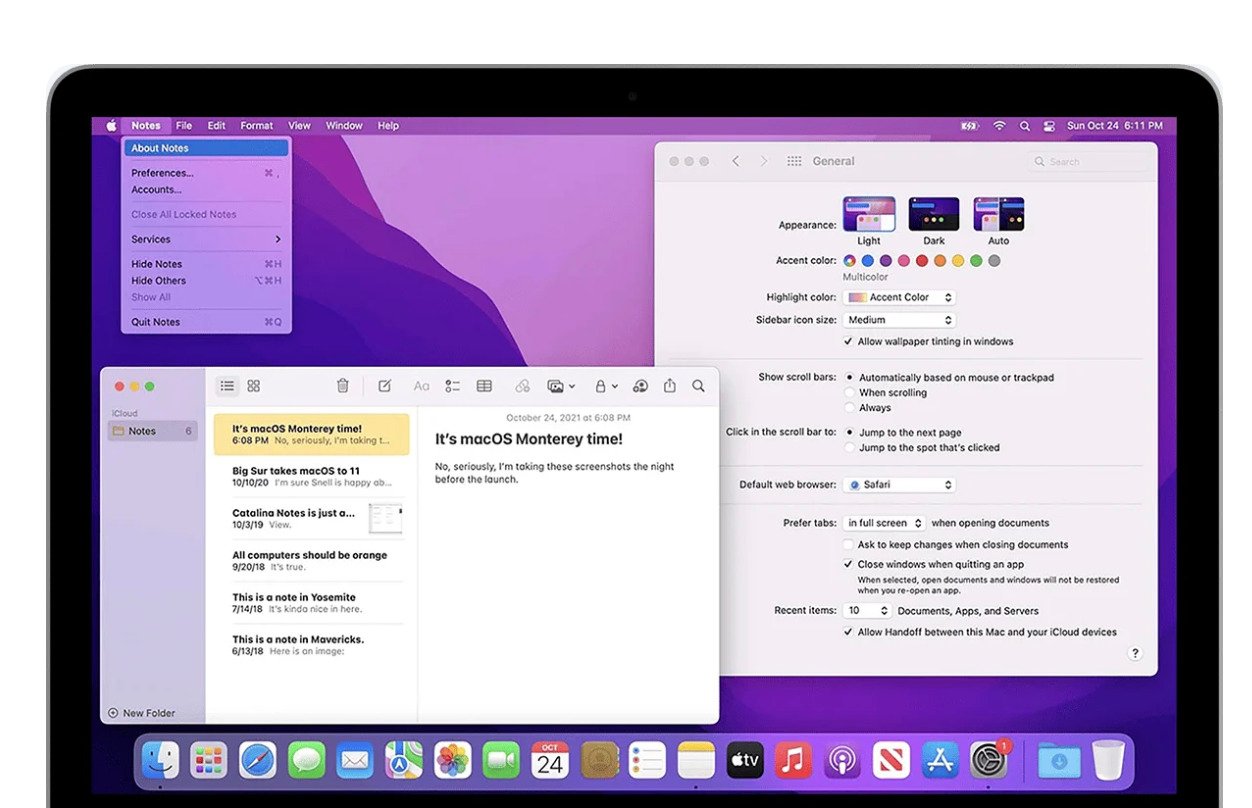Open the help question mark button
This screenshot has height=808, width=1252.
point(1135,653)
